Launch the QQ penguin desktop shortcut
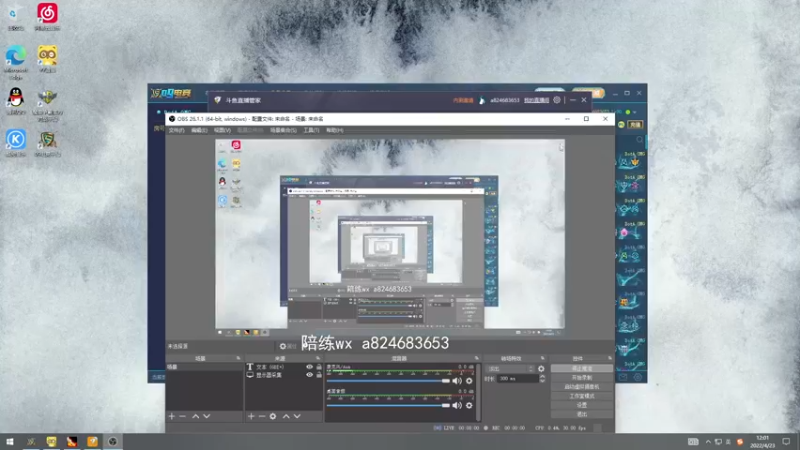The image size is (800, 450). (16, 101)
